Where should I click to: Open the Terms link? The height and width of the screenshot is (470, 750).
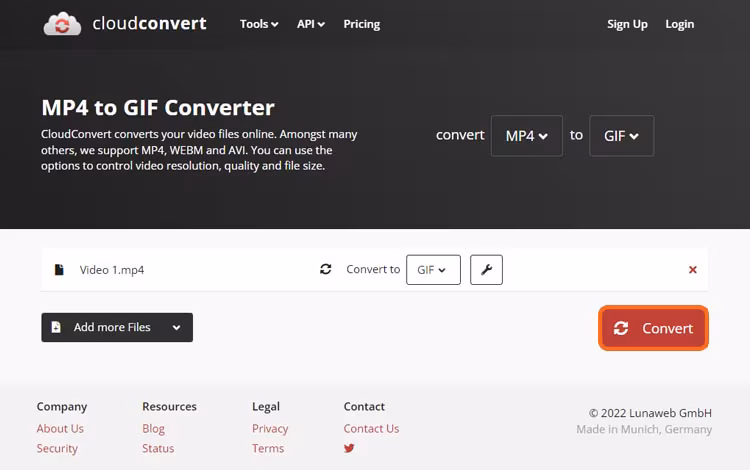(x=268, y=448)
